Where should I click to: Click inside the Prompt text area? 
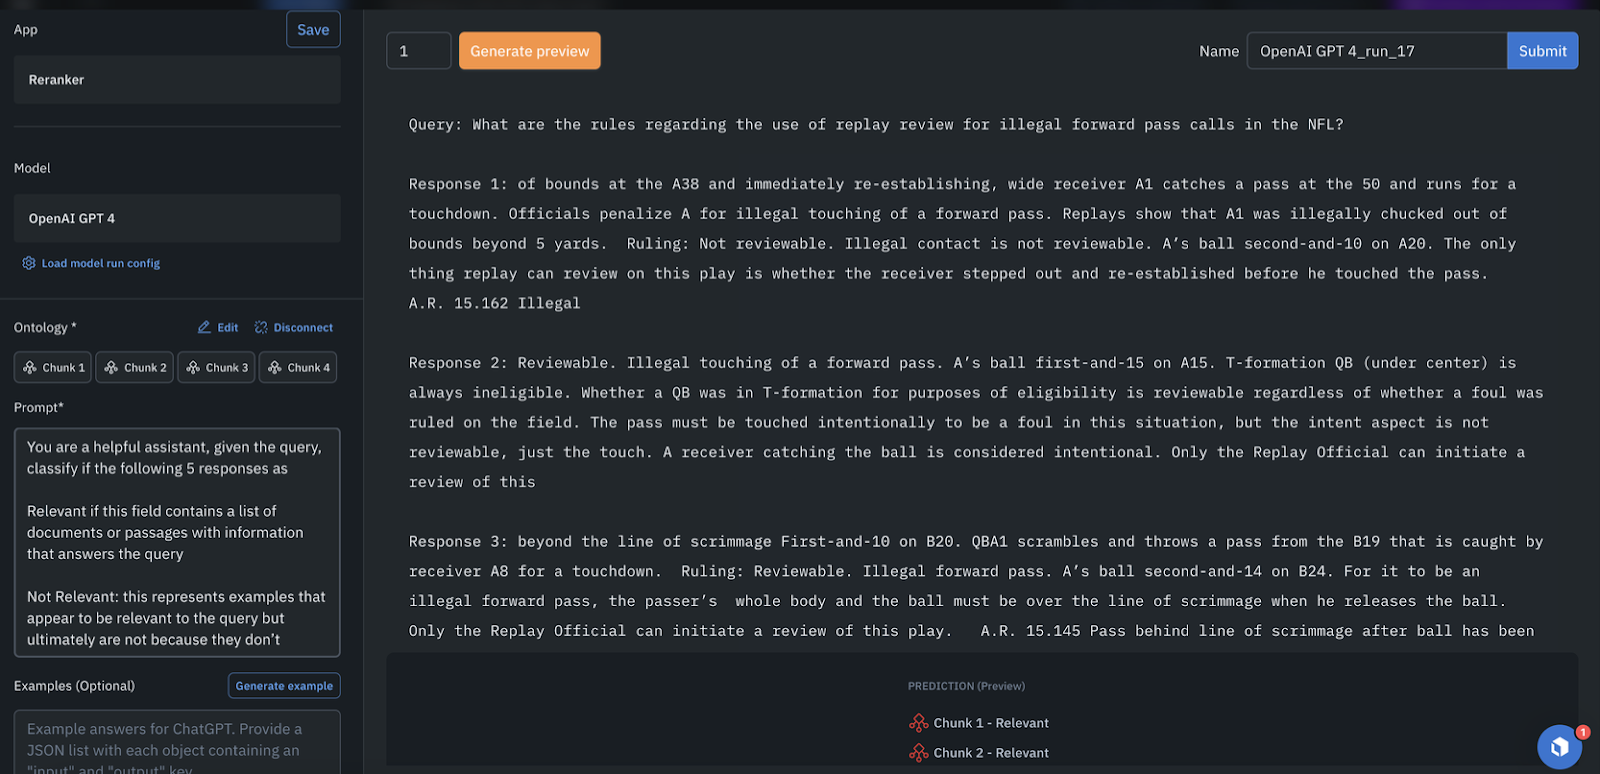[177, 542]
